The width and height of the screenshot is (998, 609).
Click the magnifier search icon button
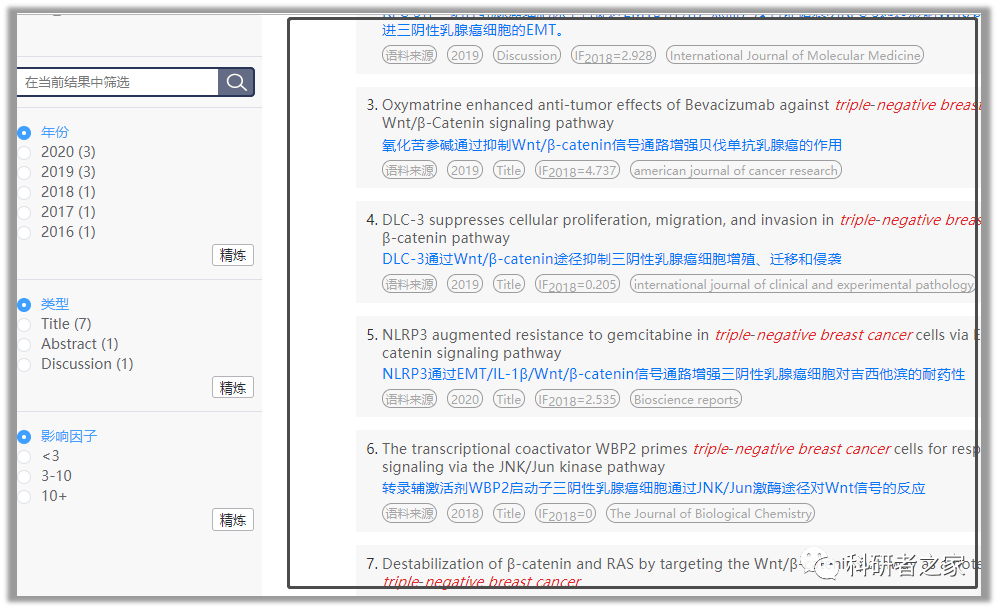click(236, 82)
